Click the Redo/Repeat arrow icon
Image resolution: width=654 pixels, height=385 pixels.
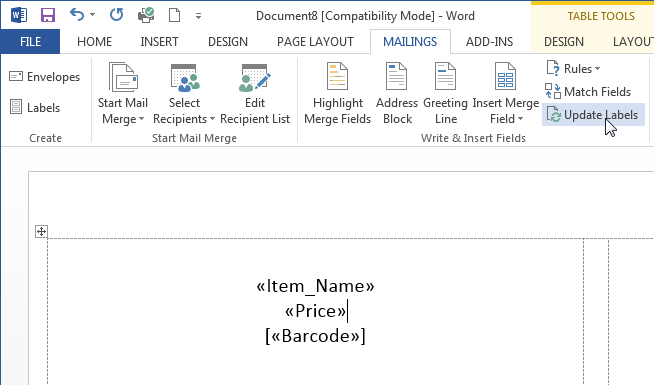click(x=116, y=15)
